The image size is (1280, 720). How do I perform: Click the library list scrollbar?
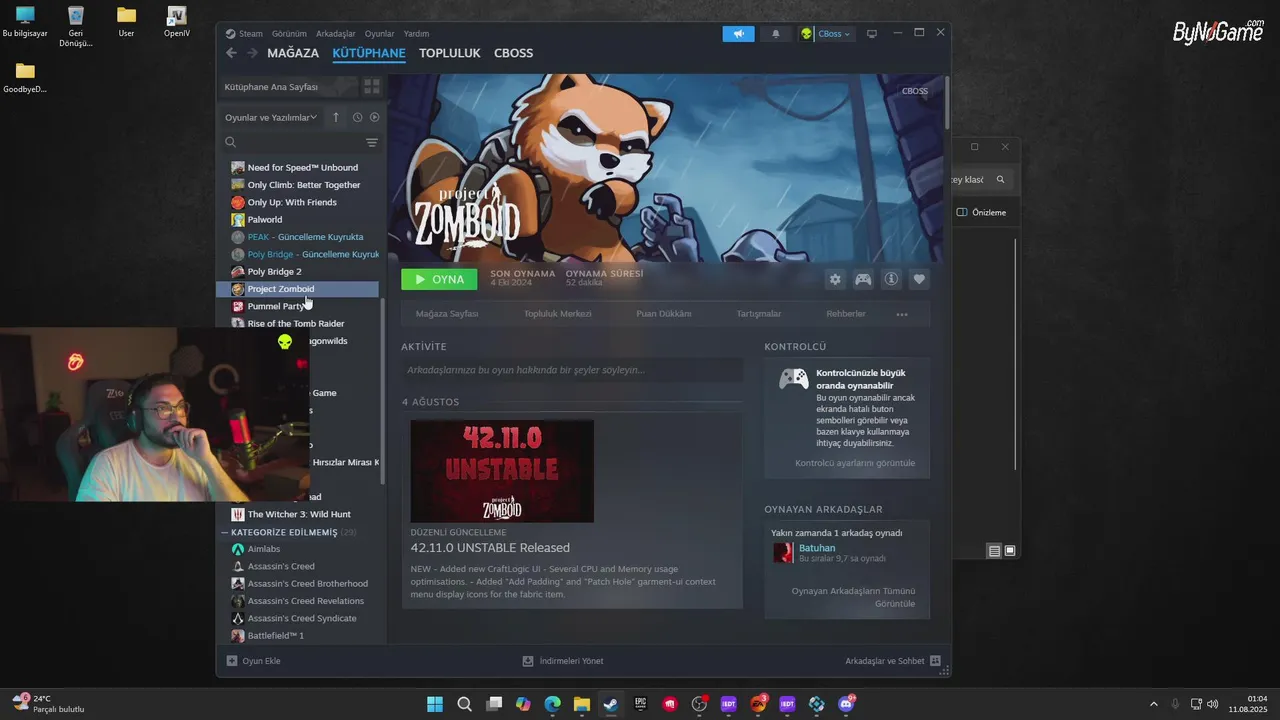click(383, 389)
